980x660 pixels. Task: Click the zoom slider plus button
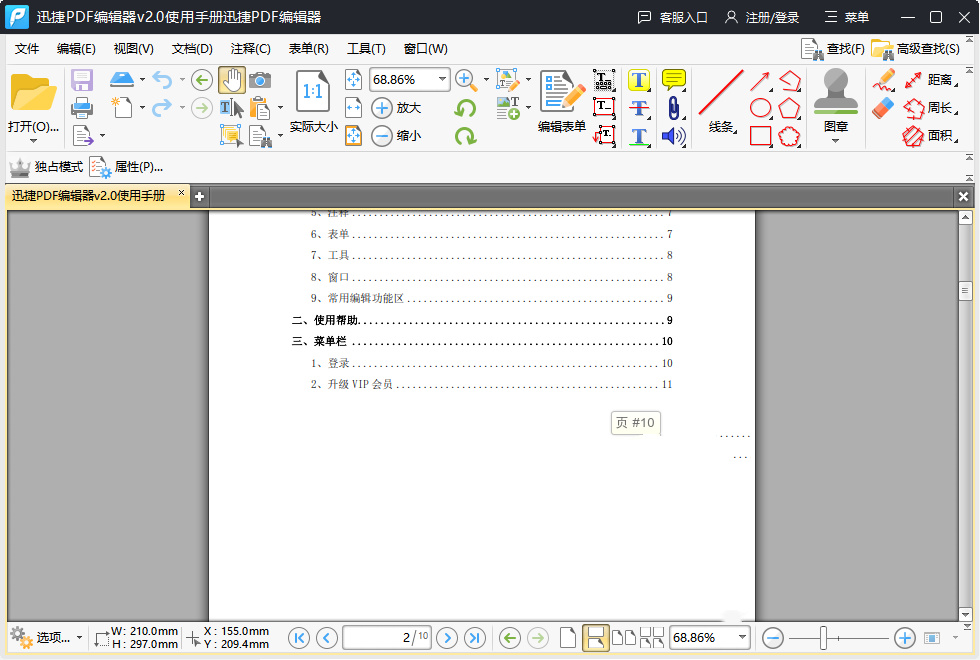coord(904,638)
